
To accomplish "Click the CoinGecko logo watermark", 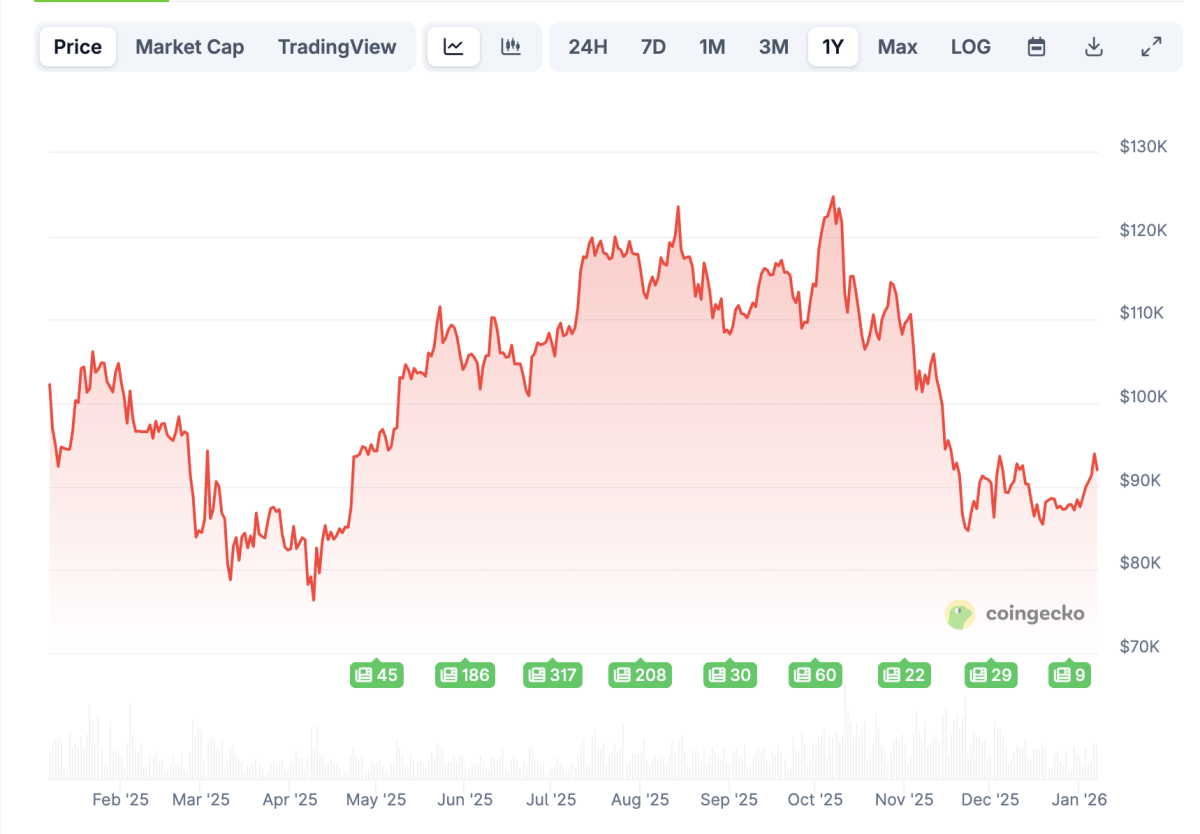I will [1015, 615].
